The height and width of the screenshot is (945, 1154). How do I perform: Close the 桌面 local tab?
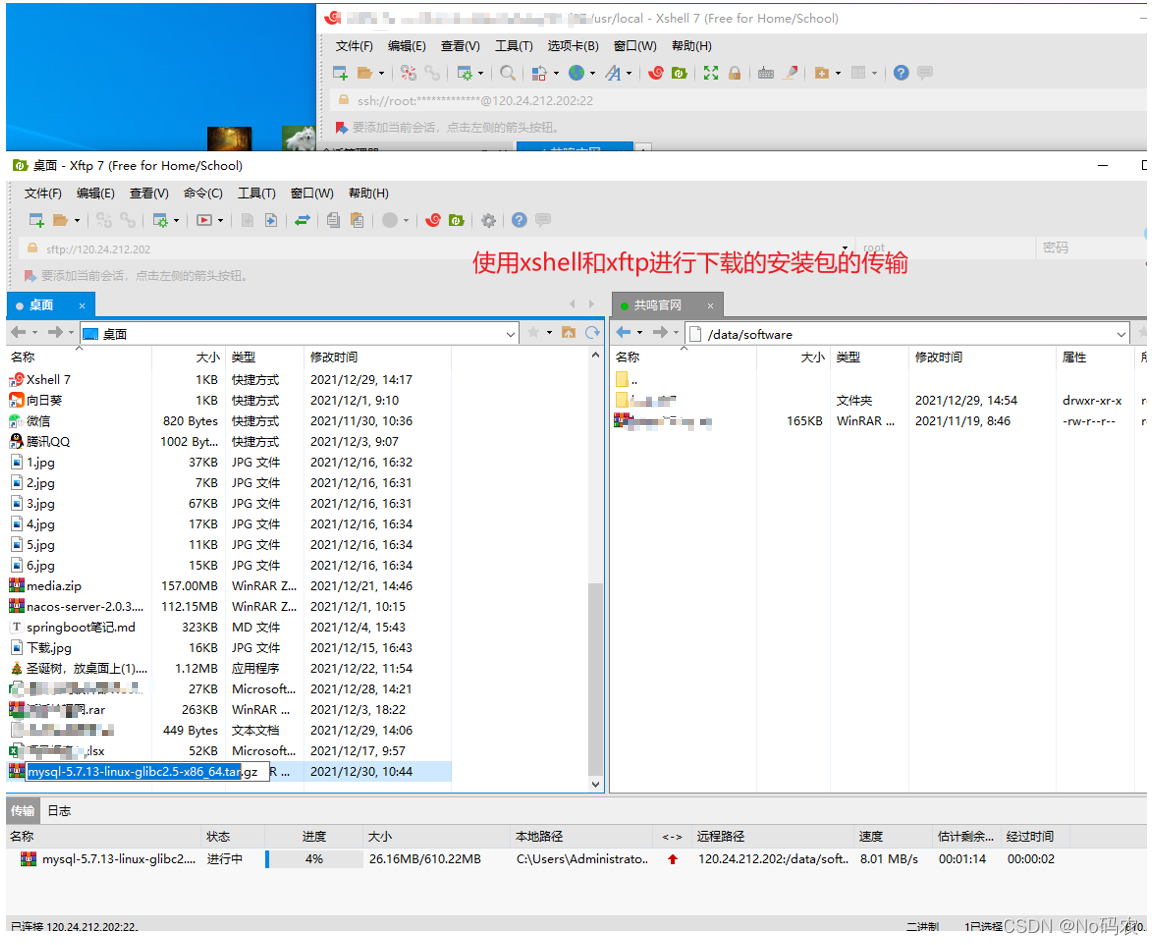coord(82,305)
